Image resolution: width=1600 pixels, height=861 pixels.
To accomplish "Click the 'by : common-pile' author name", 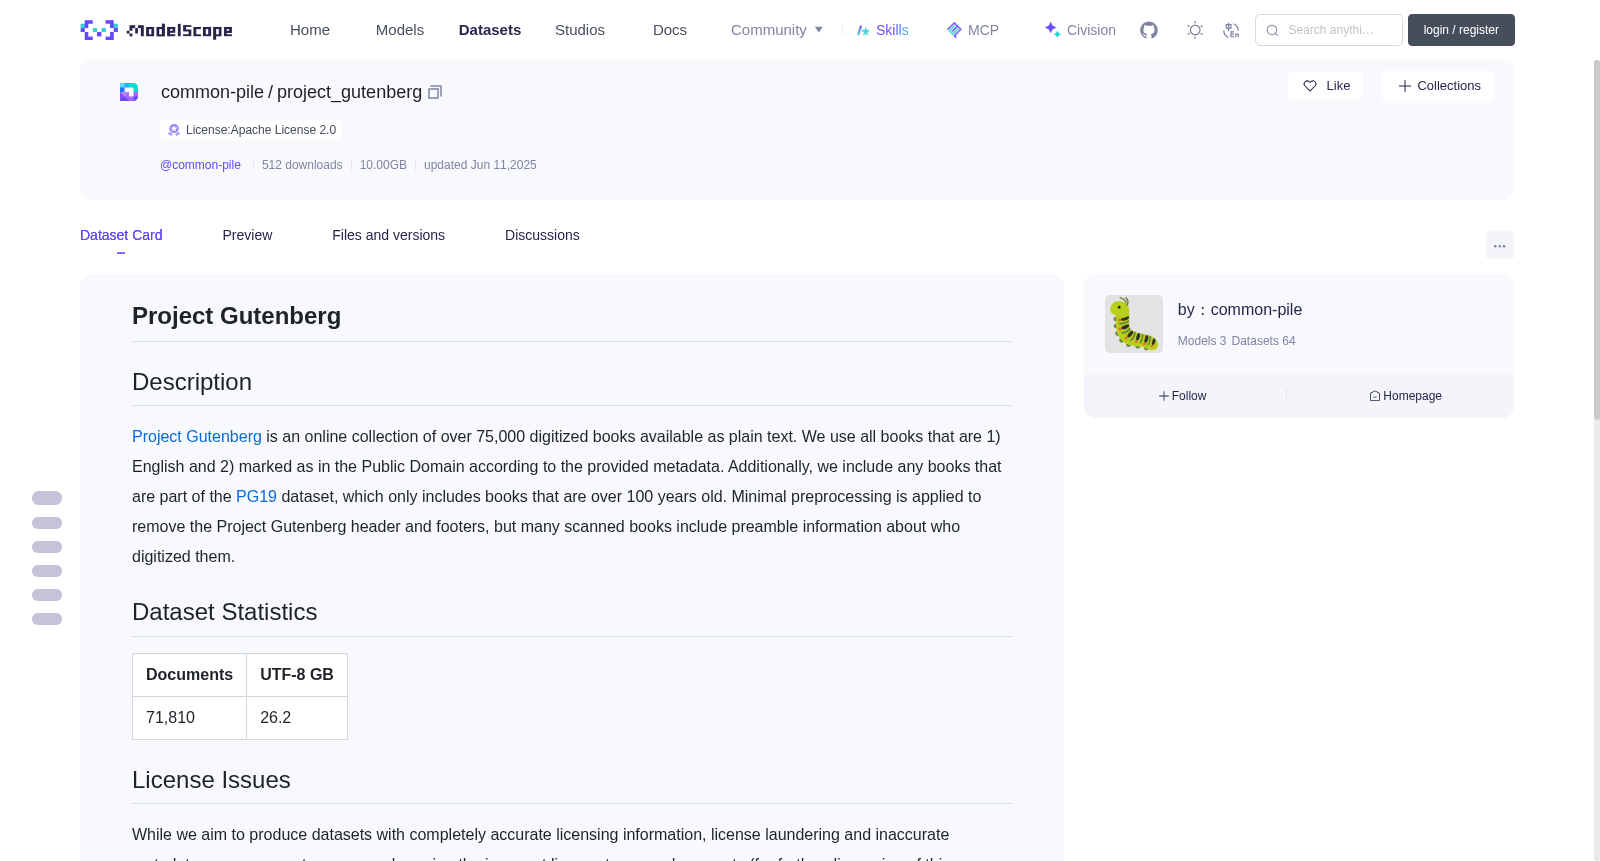I will [x=1240, y=310].
